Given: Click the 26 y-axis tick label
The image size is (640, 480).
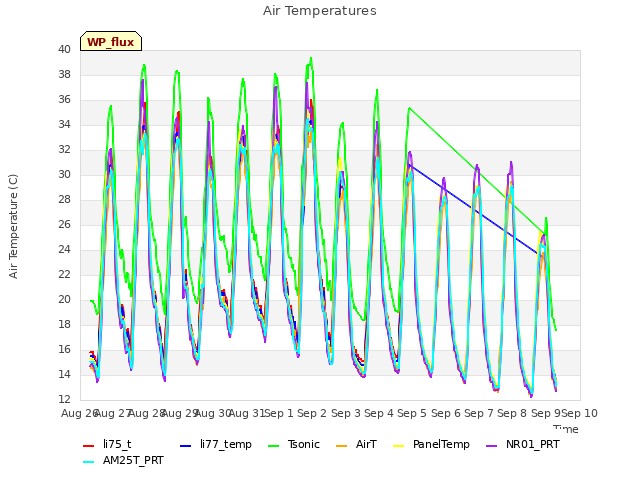Looking at the screenshot, I should (x=64, y=224).
